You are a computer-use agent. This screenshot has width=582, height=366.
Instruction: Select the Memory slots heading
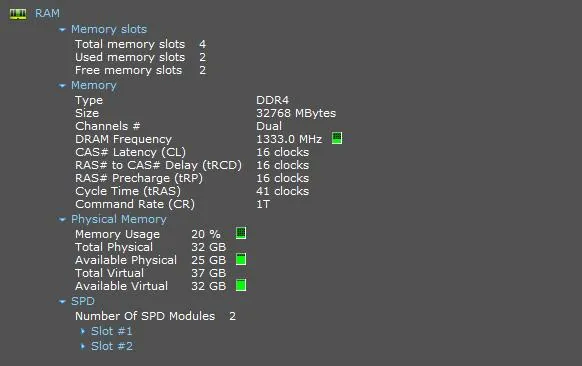[109, 29]
